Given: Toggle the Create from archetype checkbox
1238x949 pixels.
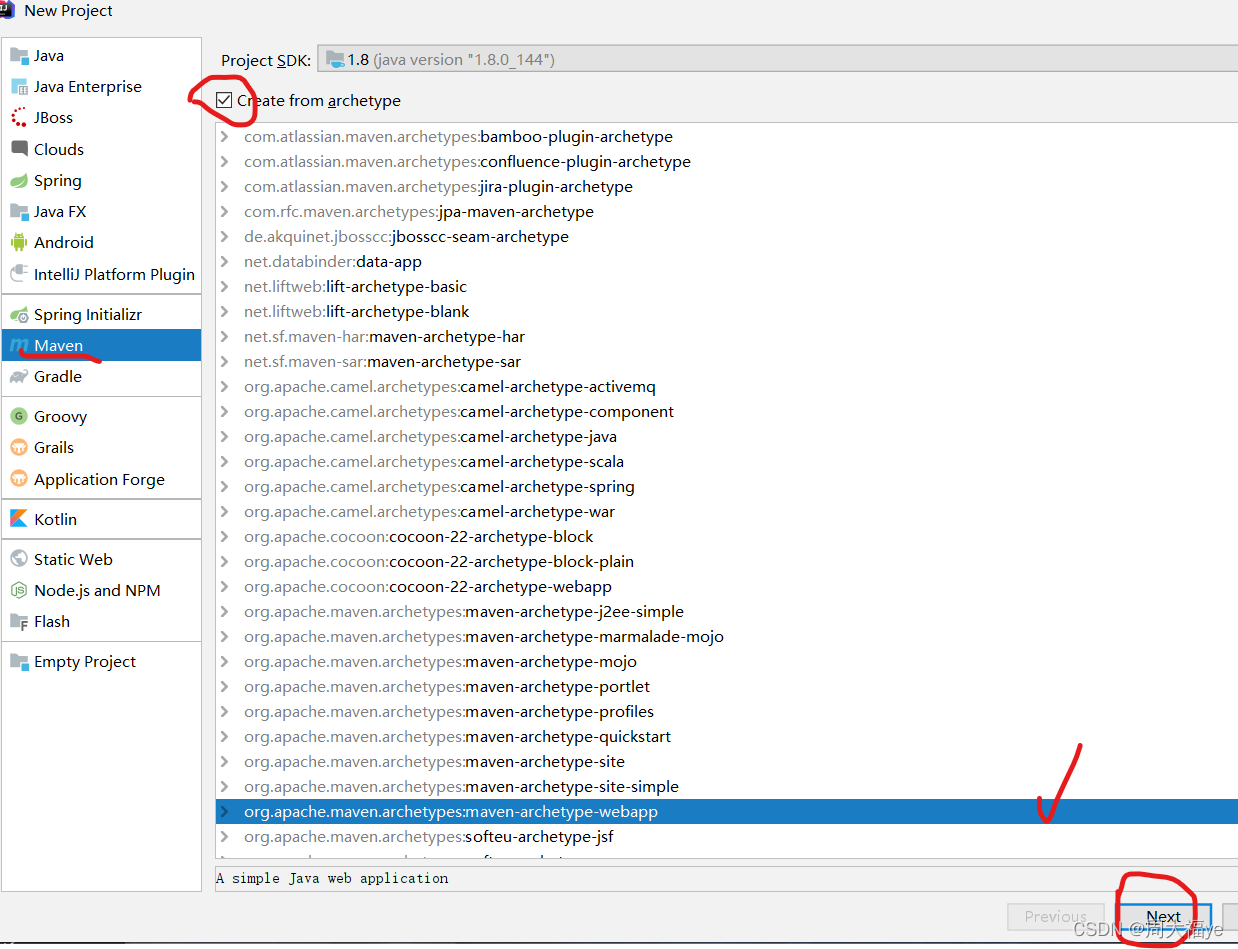Looking at the screenshot, I should point(224,101).
